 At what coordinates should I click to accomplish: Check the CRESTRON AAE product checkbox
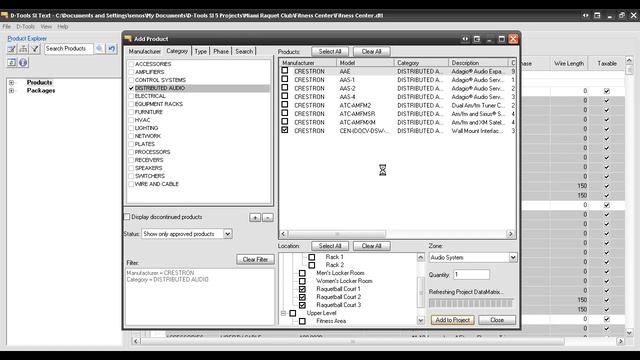coord(285,71)
